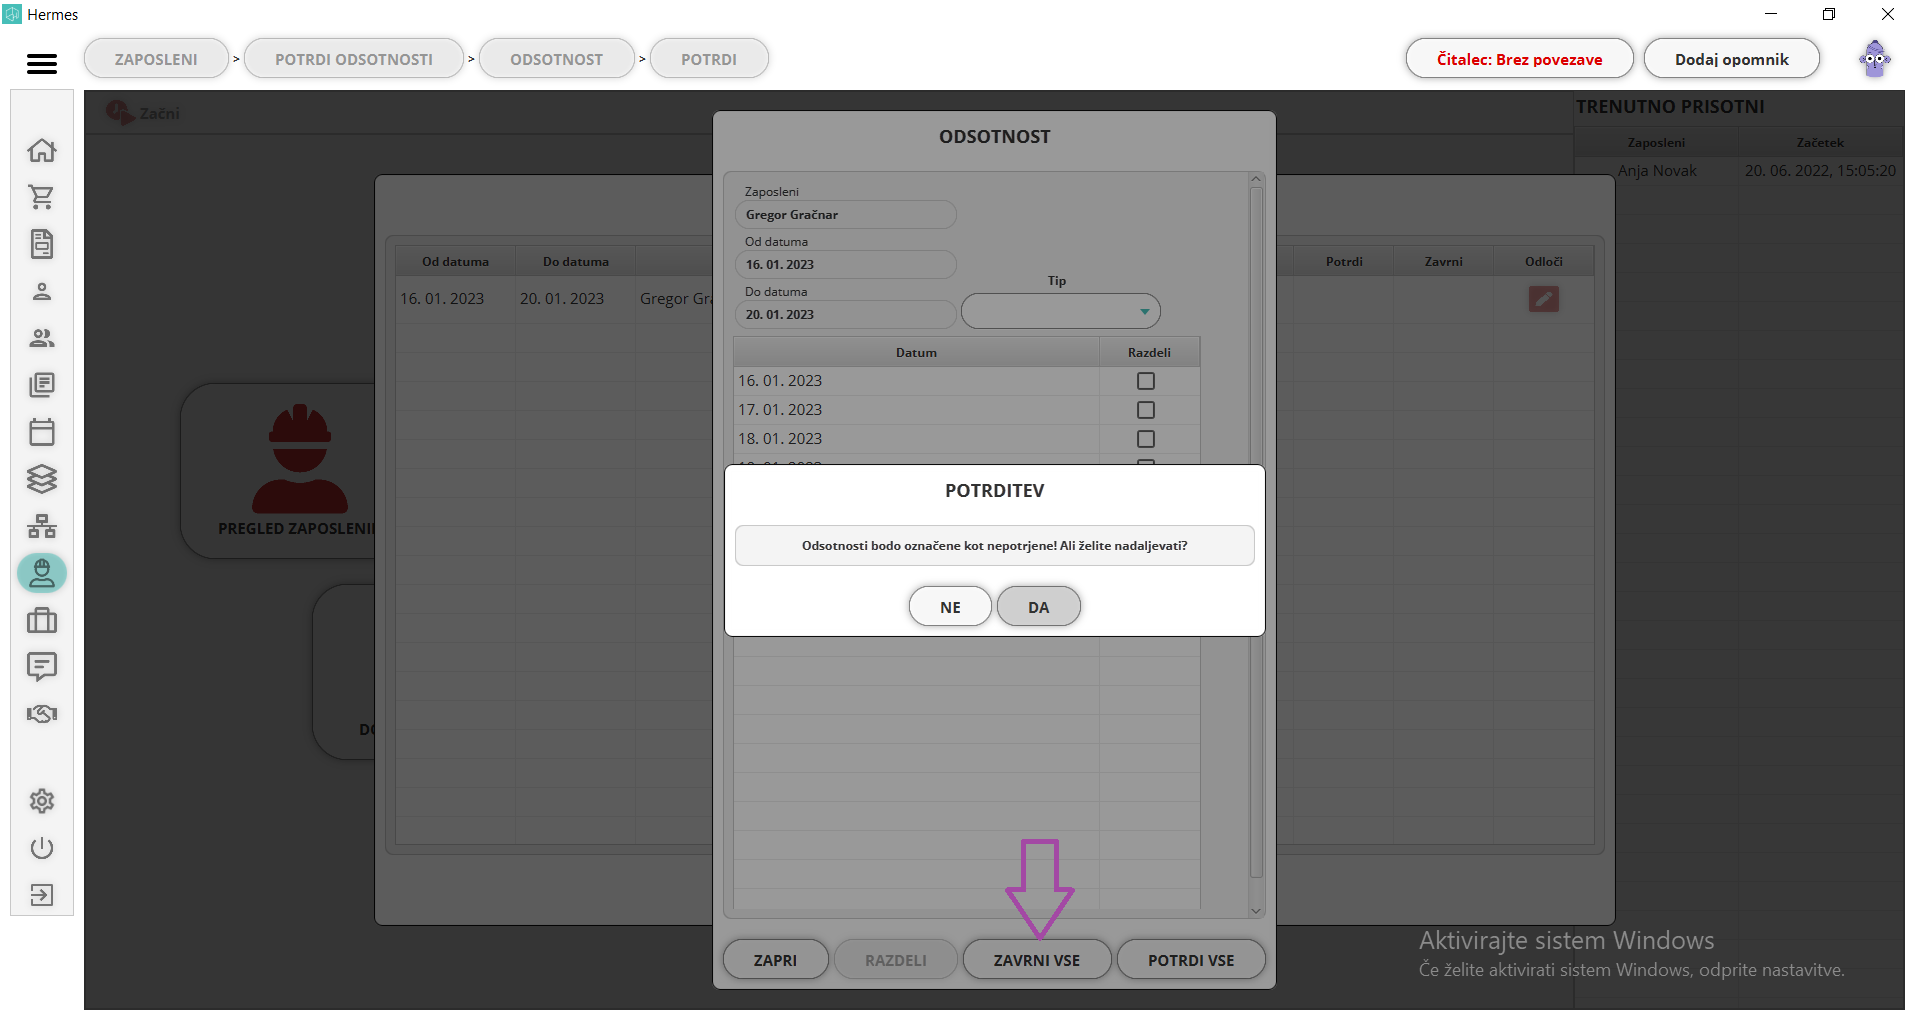
Task: Click NE in confirmation dialog
Action: coord(950,607)
